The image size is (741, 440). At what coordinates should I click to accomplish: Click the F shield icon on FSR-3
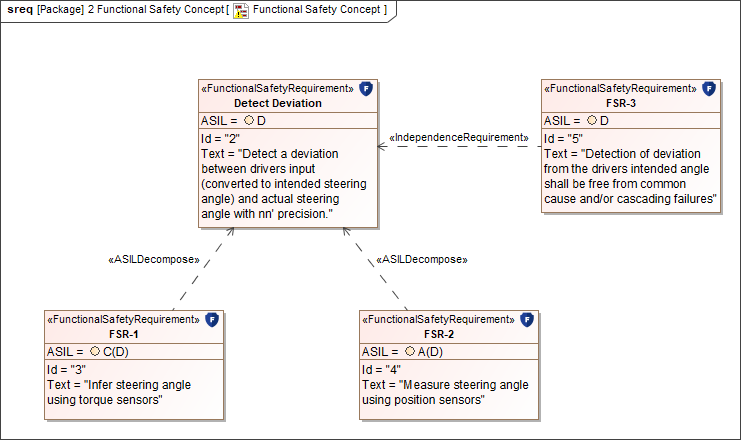pyautogui.click(x=709, y=89)
